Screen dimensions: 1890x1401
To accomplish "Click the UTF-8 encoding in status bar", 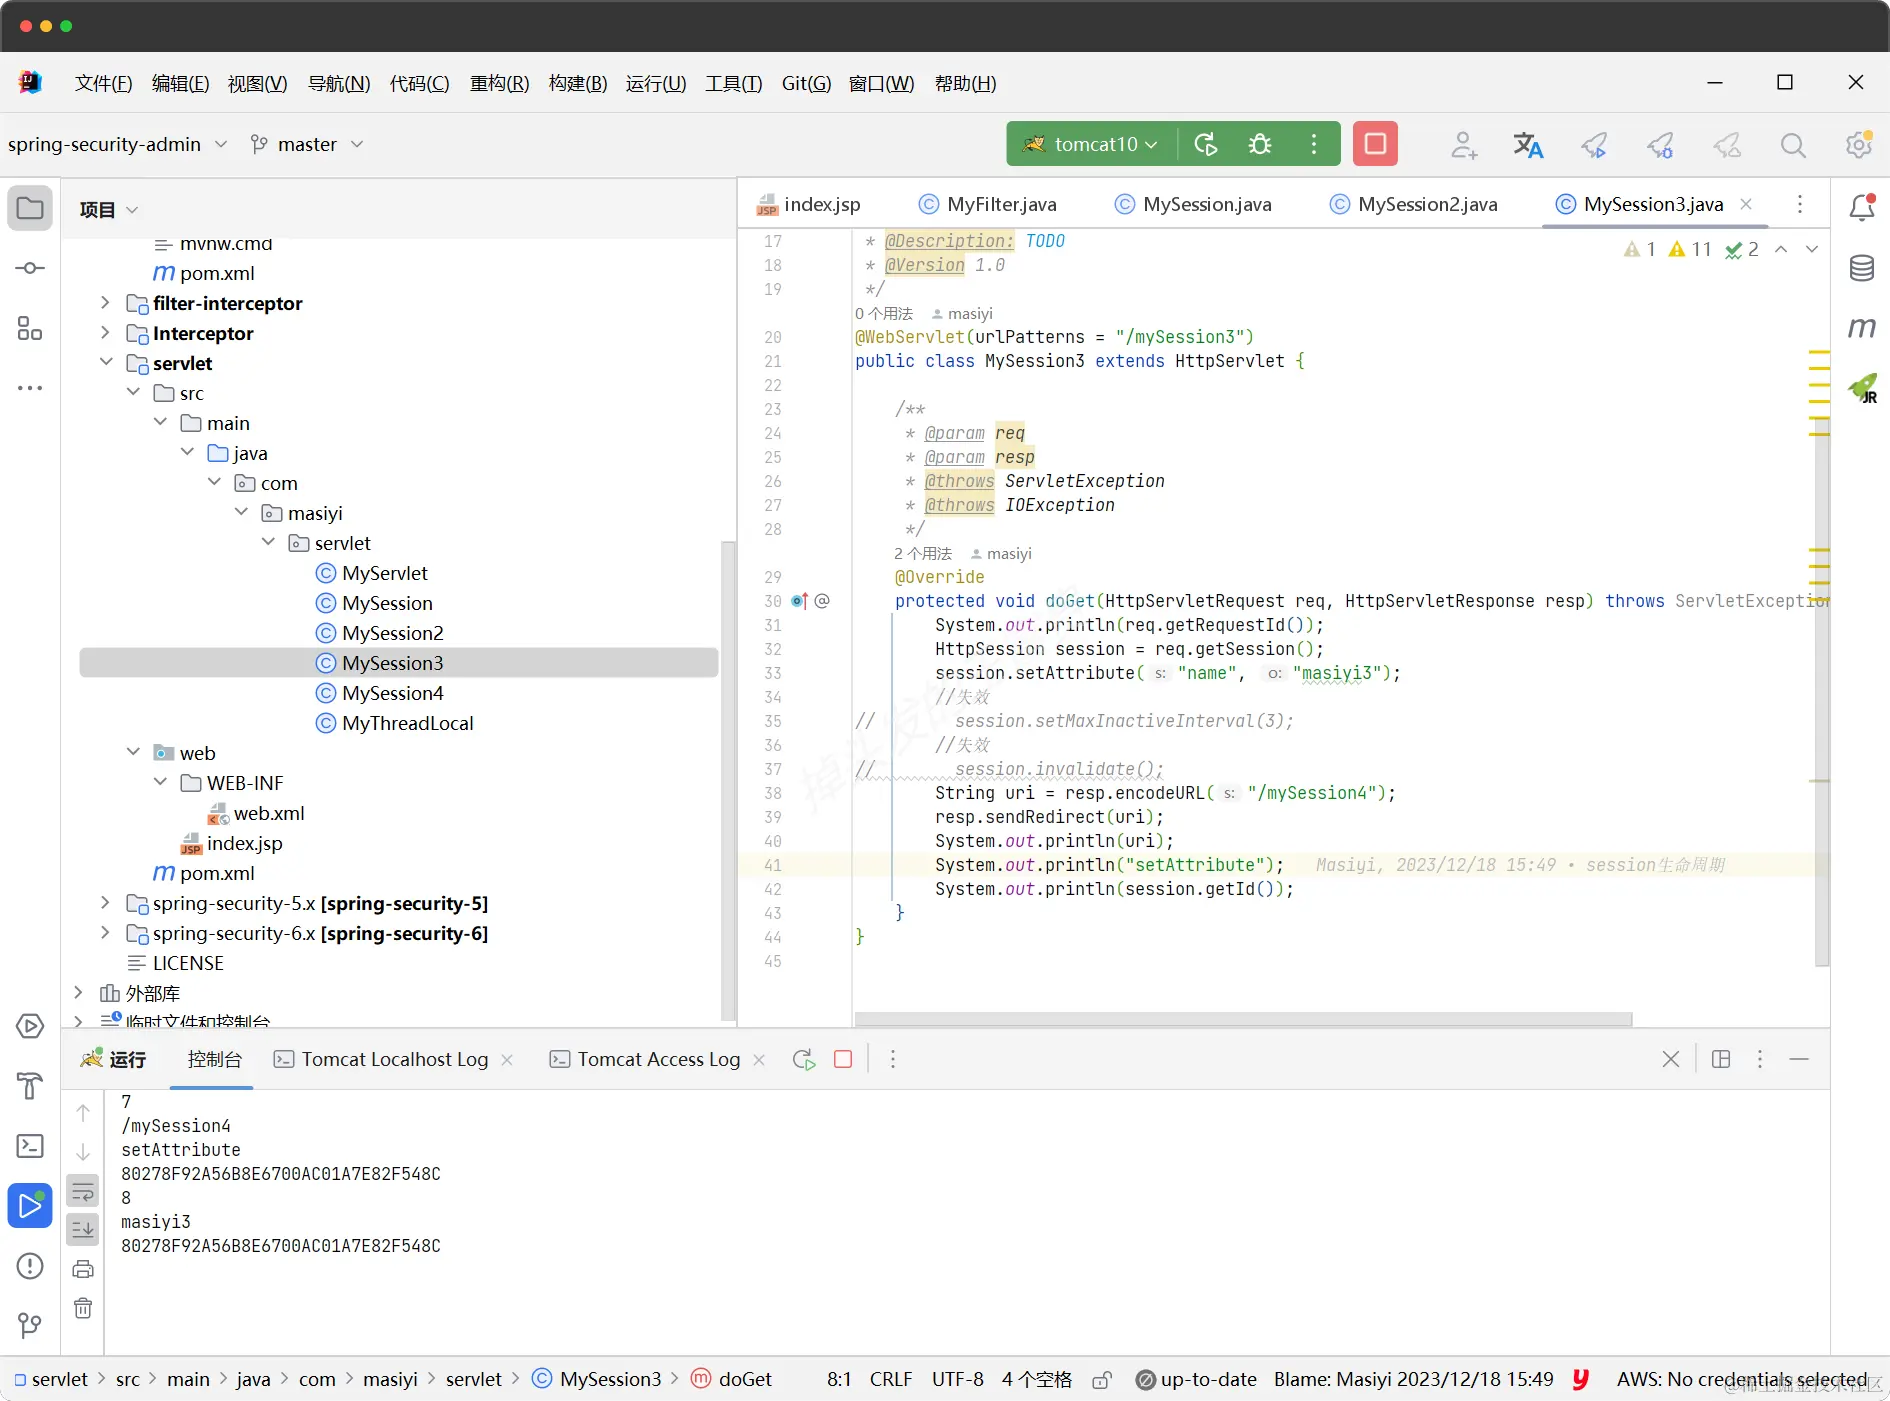I will click(x=957, y=1379).
